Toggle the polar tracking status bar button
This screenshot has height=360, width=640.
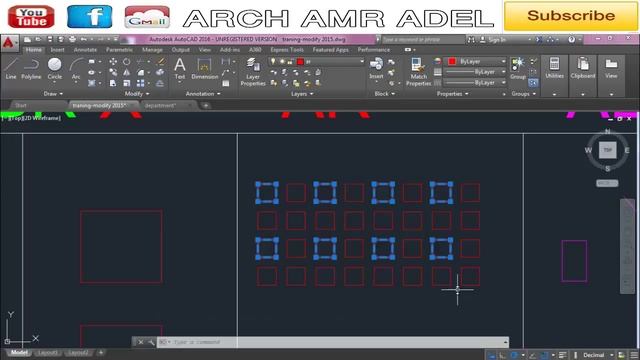coord(514,355)
